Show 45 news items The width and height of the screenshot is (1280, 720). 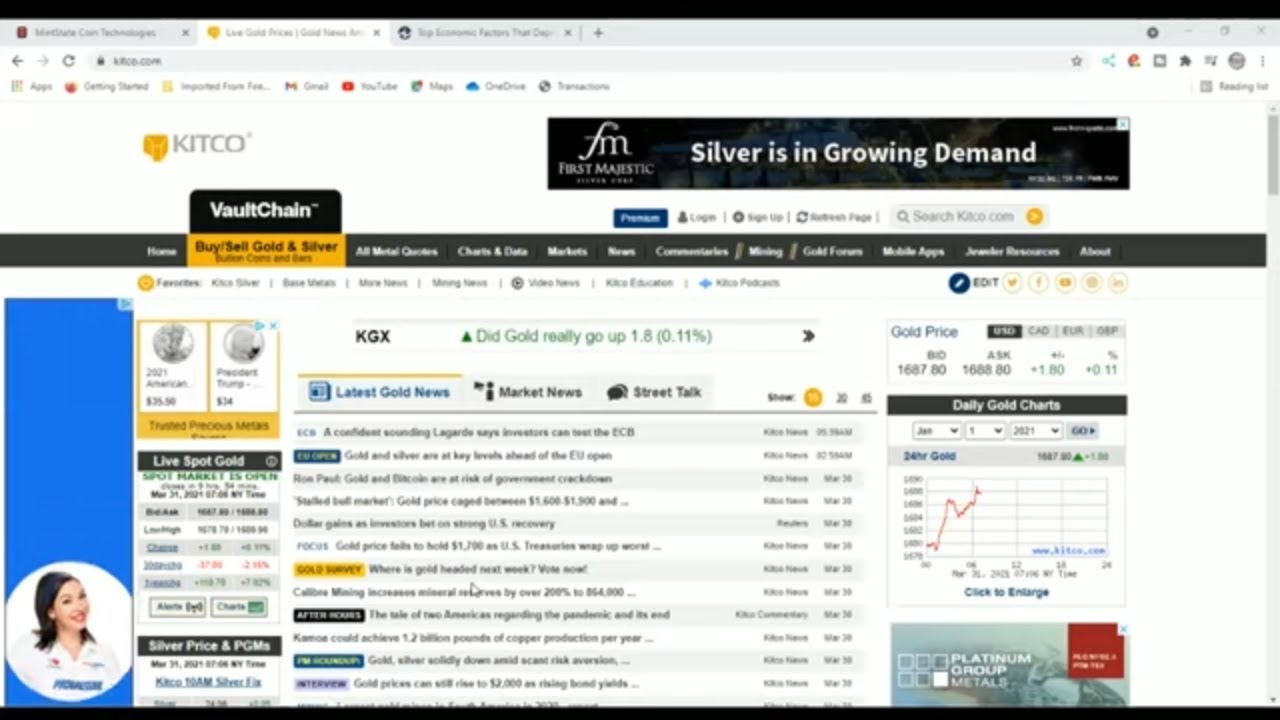pyautogui.click(x=866, y=397)
